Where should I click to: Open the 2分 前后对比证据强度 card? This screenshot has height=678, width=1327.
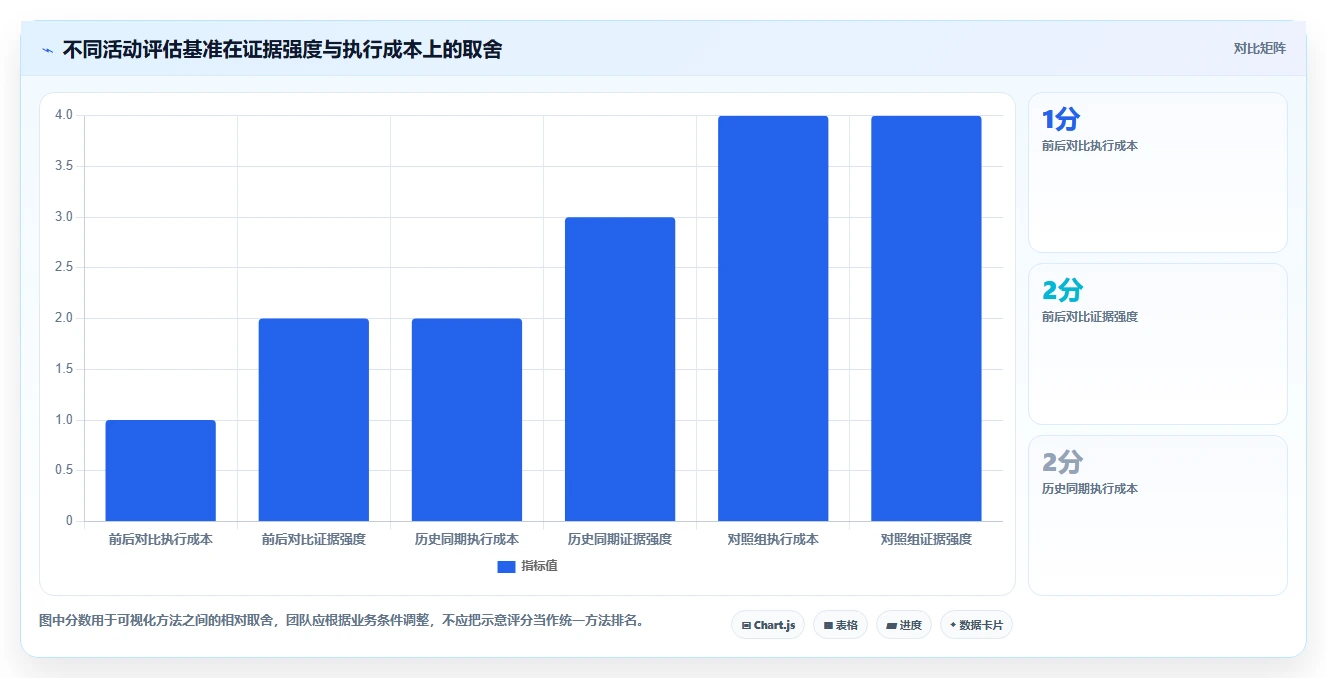coord(1158,344)
